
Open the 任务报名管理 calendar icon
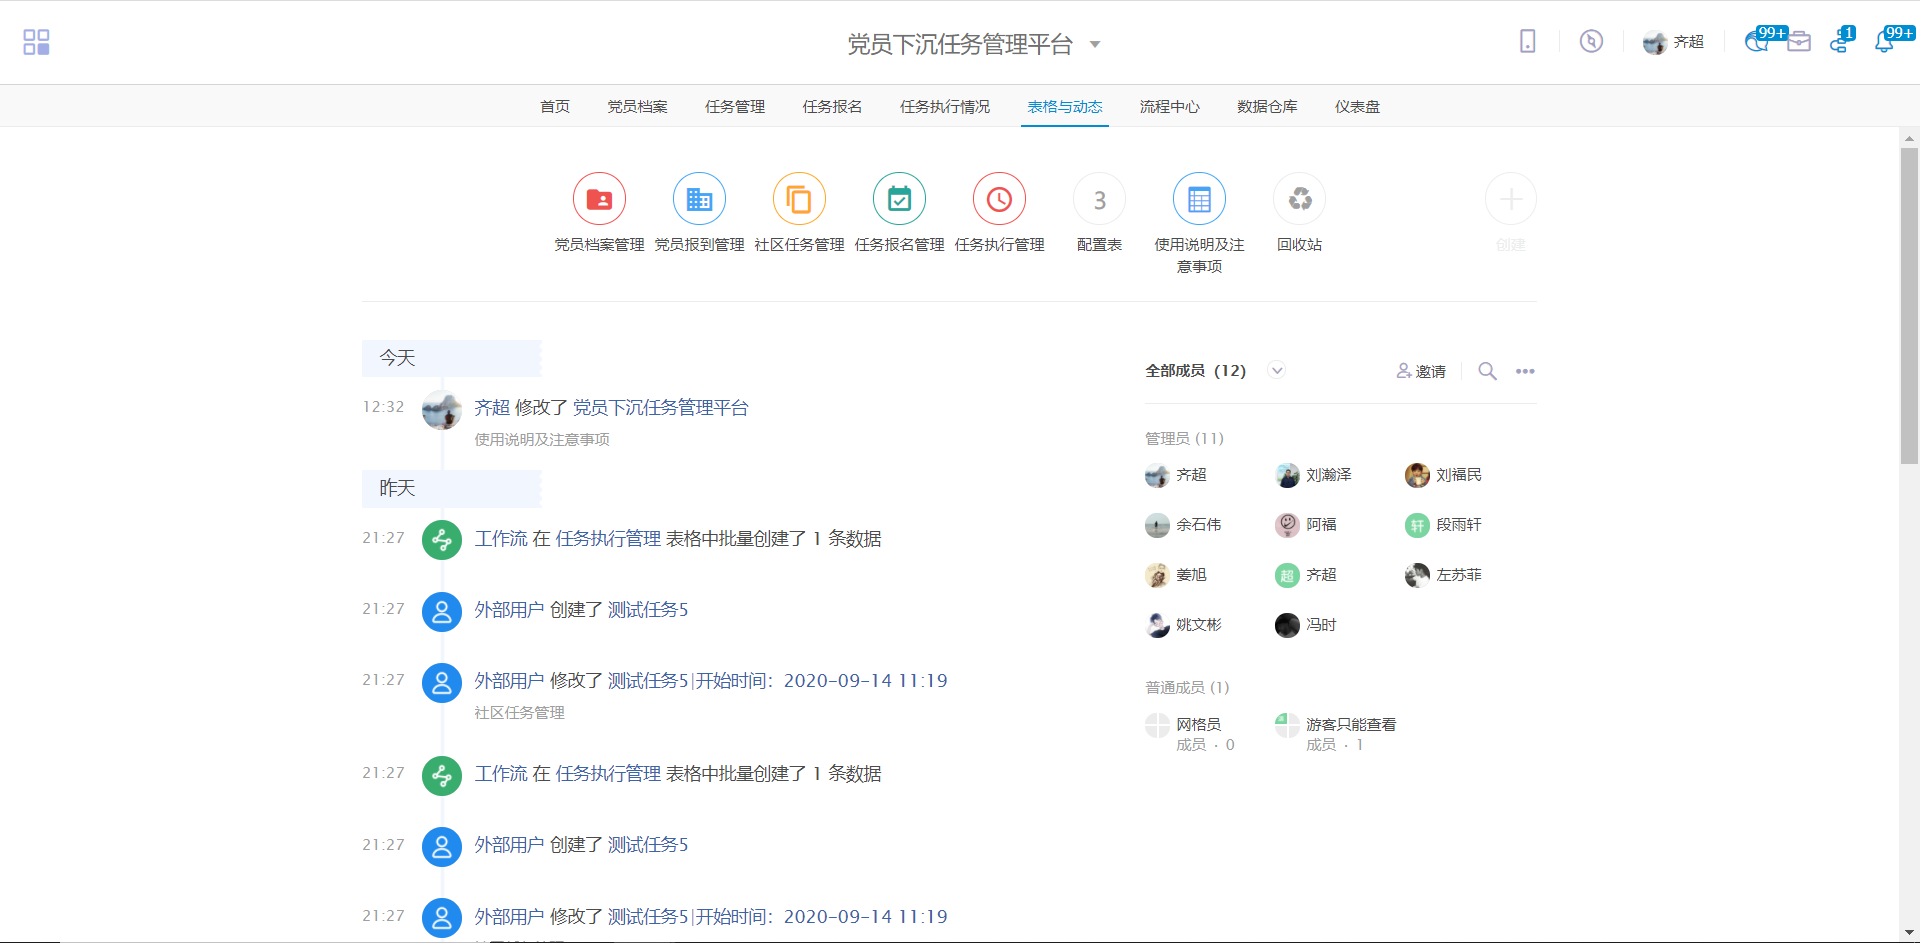pyautogui.click(x=899, y=200)
